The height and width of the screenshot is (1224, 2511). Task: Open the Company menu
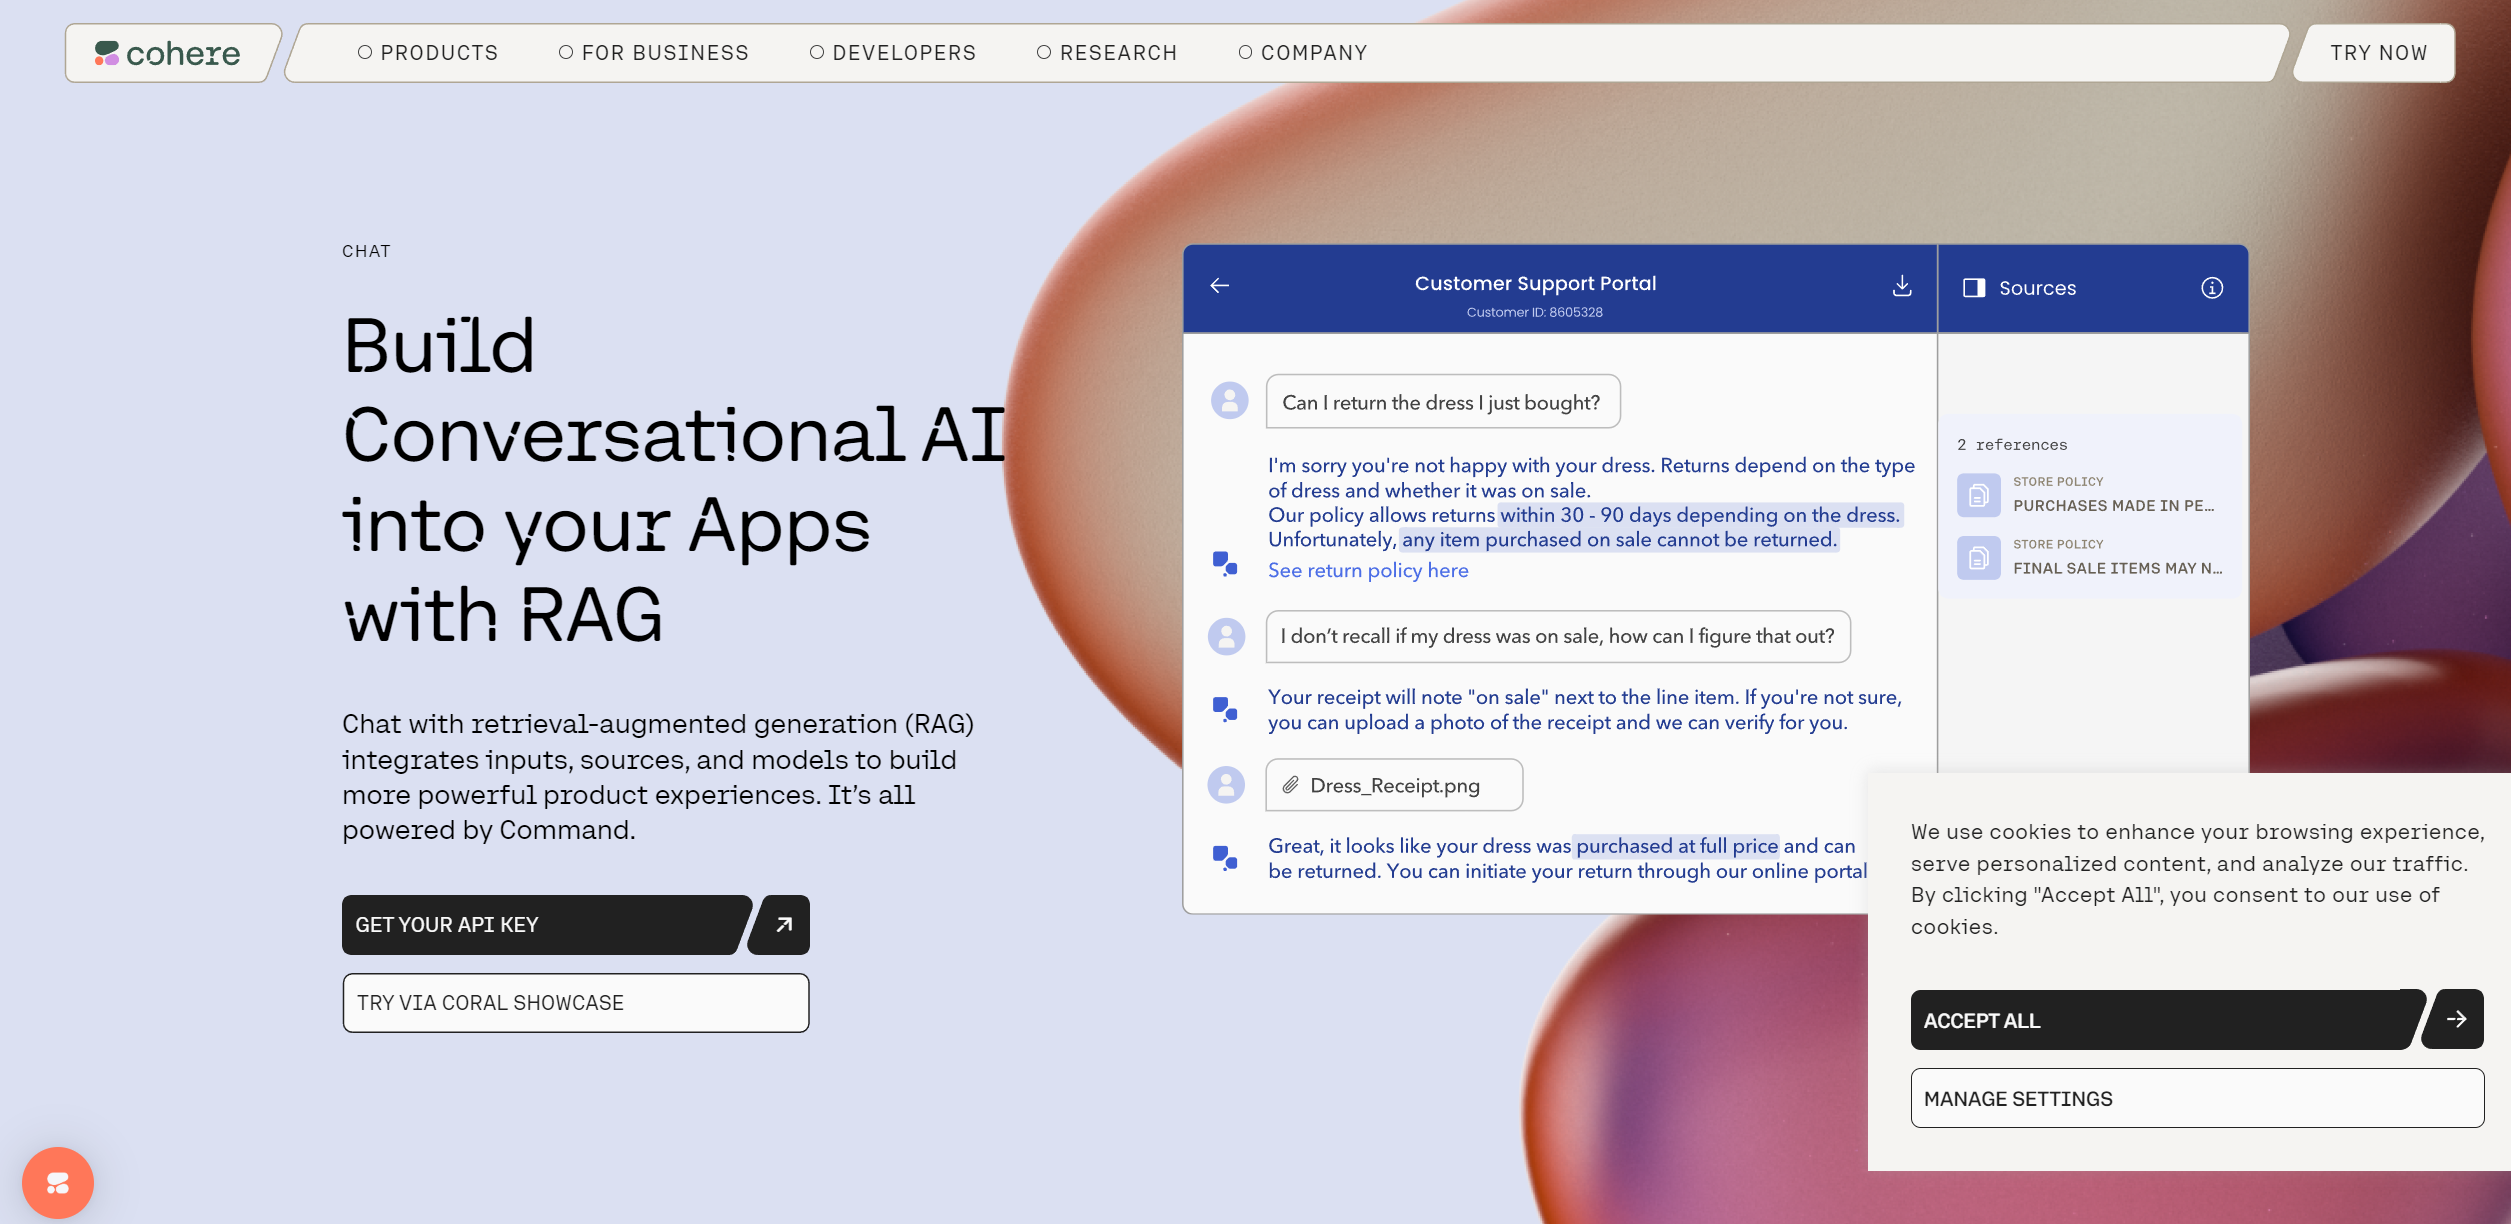pos(1303,53)
